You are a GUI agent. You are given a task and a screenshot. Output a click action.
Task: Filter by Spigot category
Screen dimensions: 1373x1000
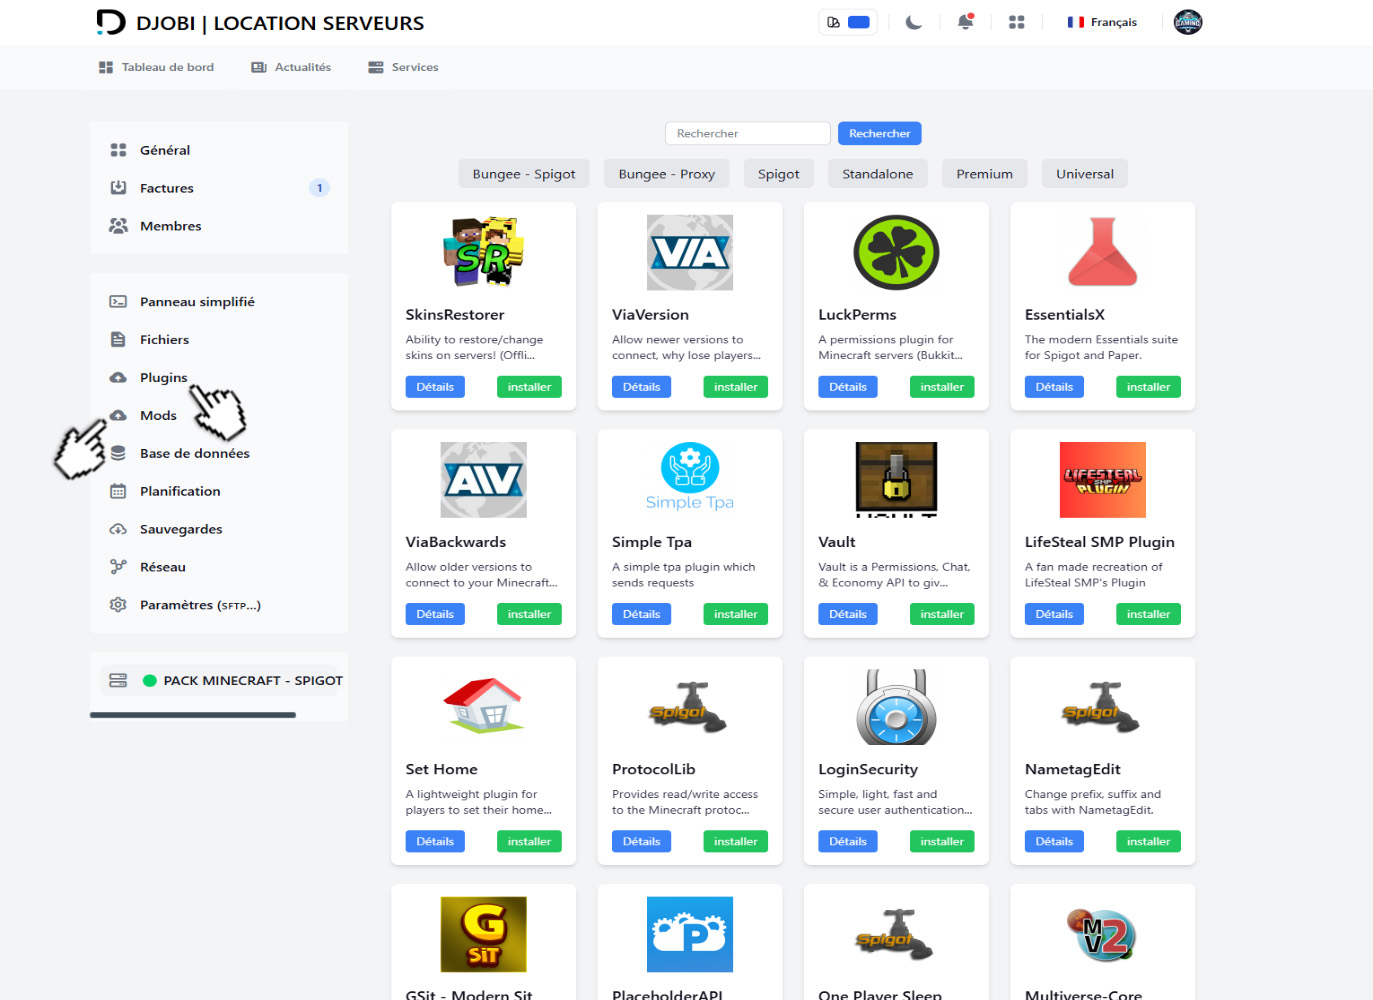pyautogui.click(x=779, y=174)
